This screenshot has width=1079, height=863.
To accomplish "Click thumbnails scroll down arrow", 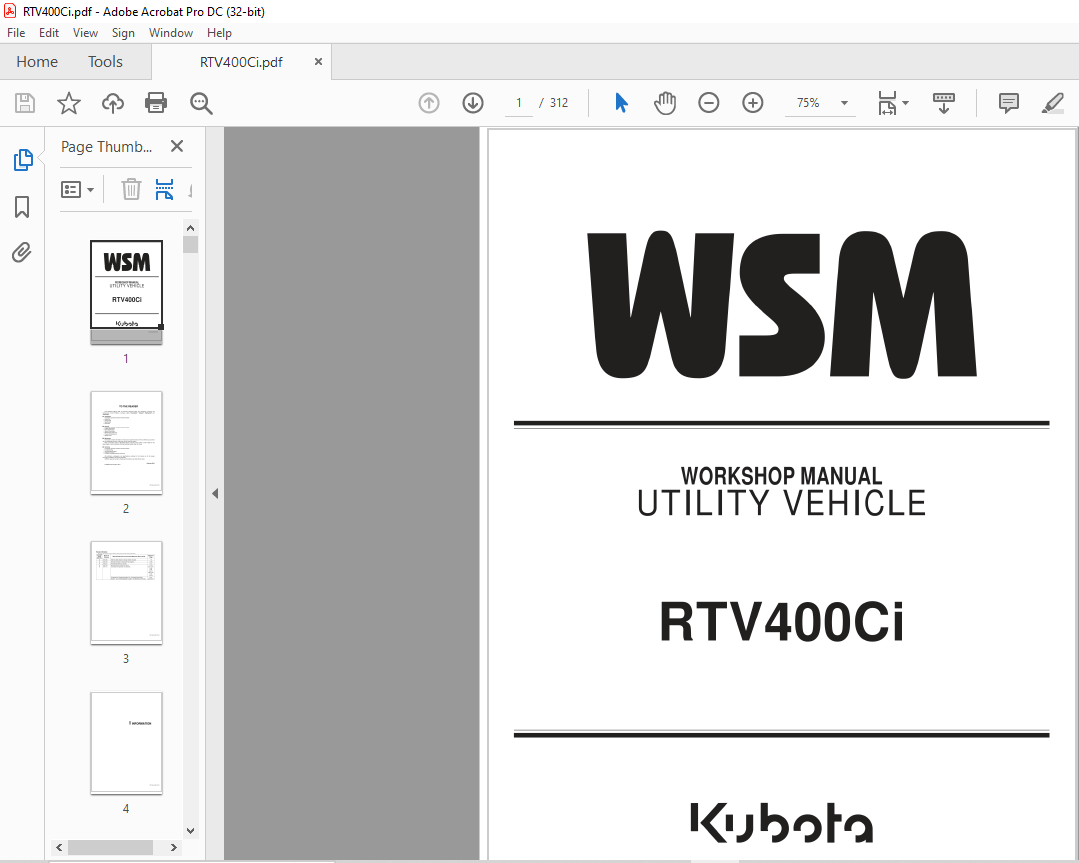I will (x=191, y=831).
